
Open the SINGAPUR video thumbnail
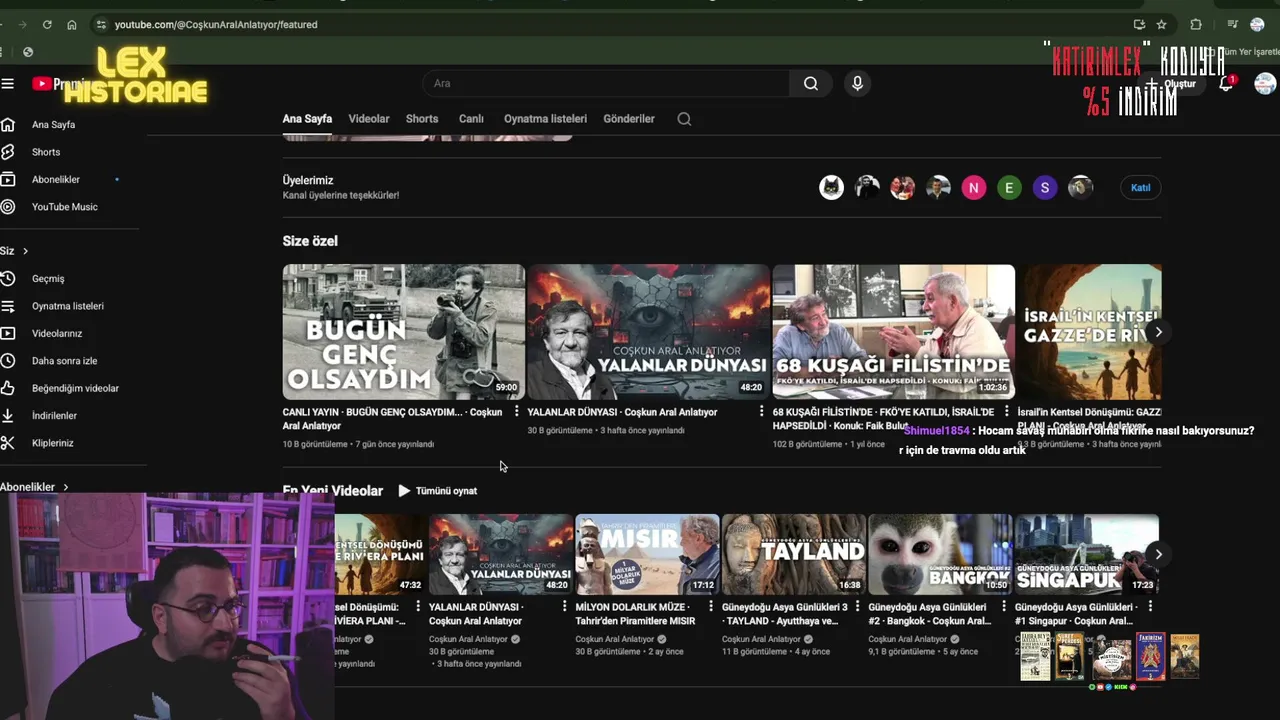pos(1087,555)
